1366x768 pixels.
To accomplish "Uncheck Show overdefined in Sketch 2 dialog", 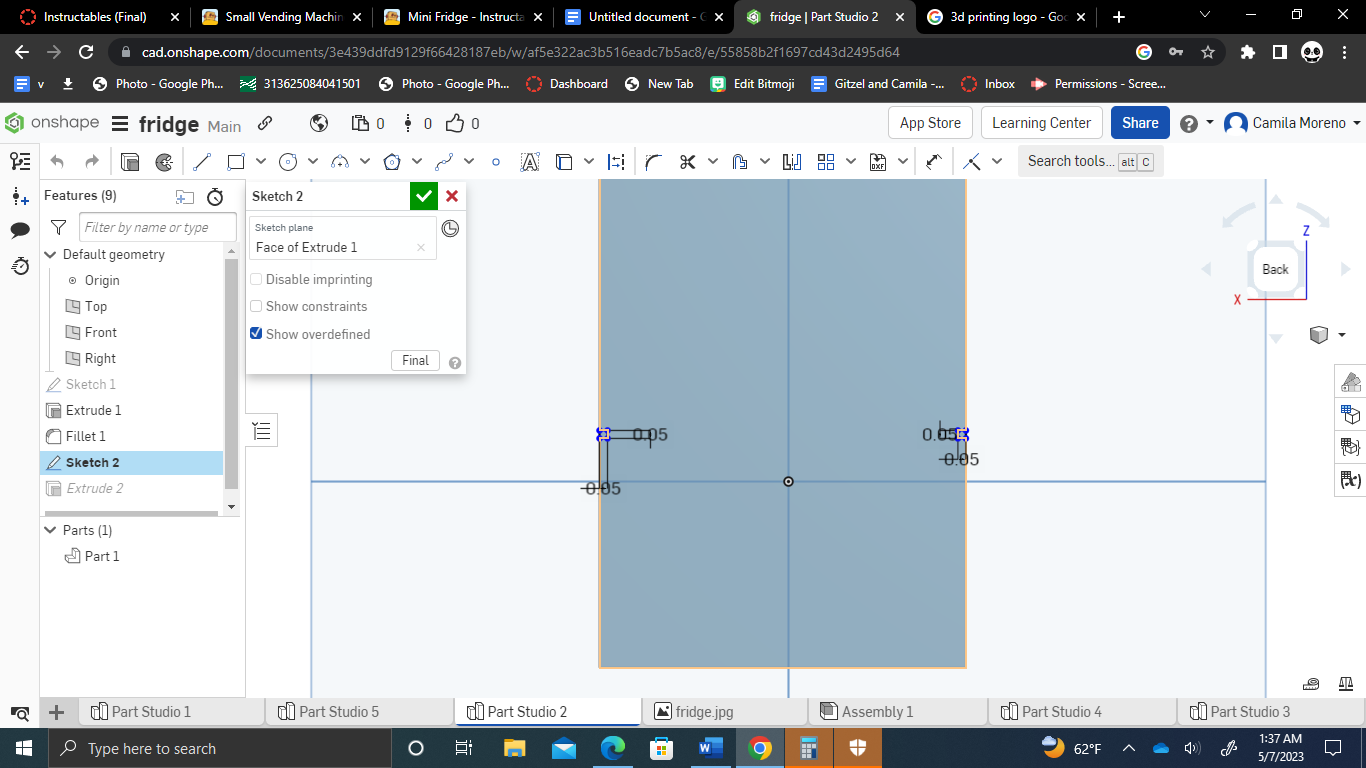I will tap(256, 333).
